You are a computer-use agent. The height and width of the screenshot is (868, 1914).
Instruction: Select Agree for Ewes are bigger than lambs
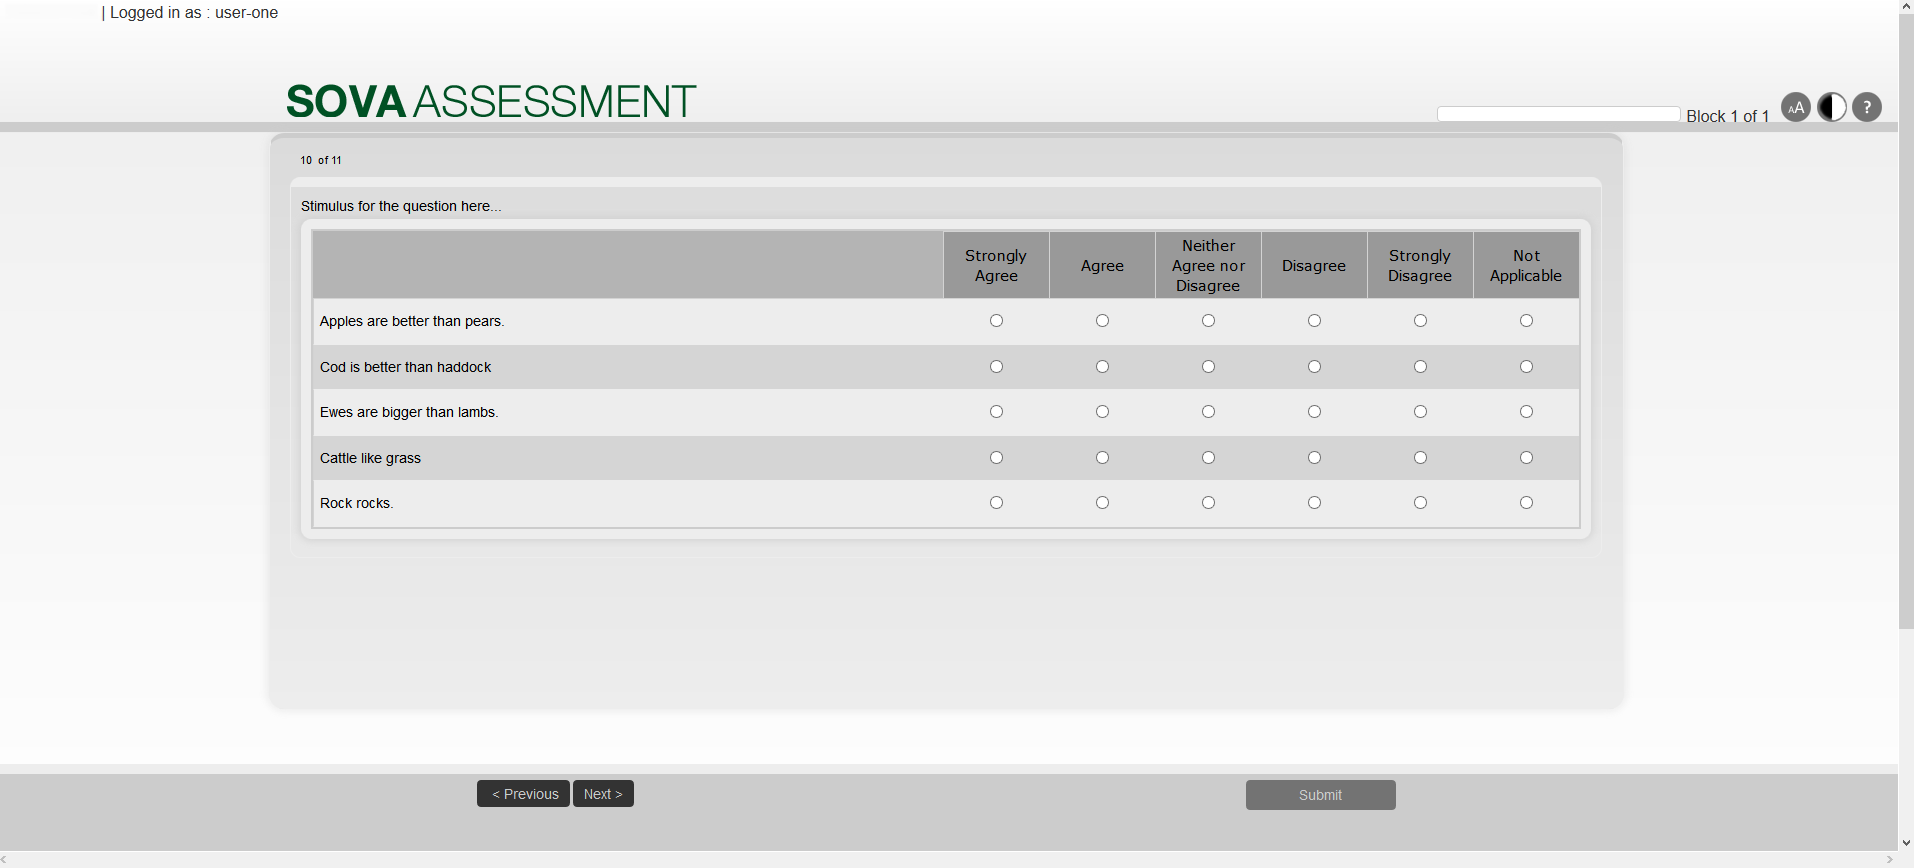click(1102, 412)
